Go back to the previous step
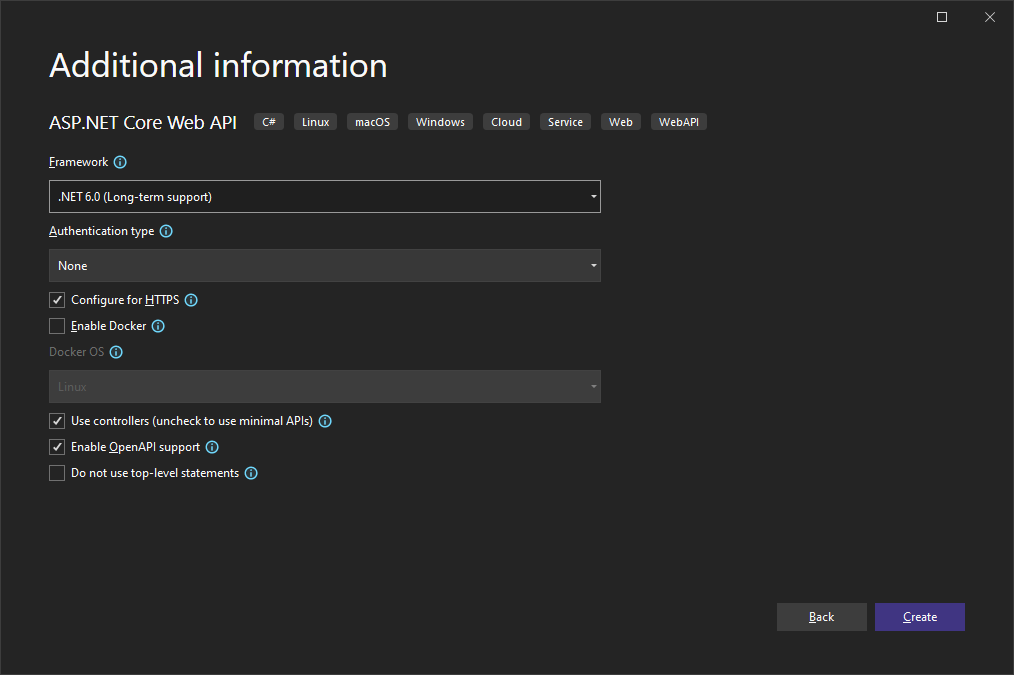The height and width of the screenshot is (675, 1014). tap(821, 616)
